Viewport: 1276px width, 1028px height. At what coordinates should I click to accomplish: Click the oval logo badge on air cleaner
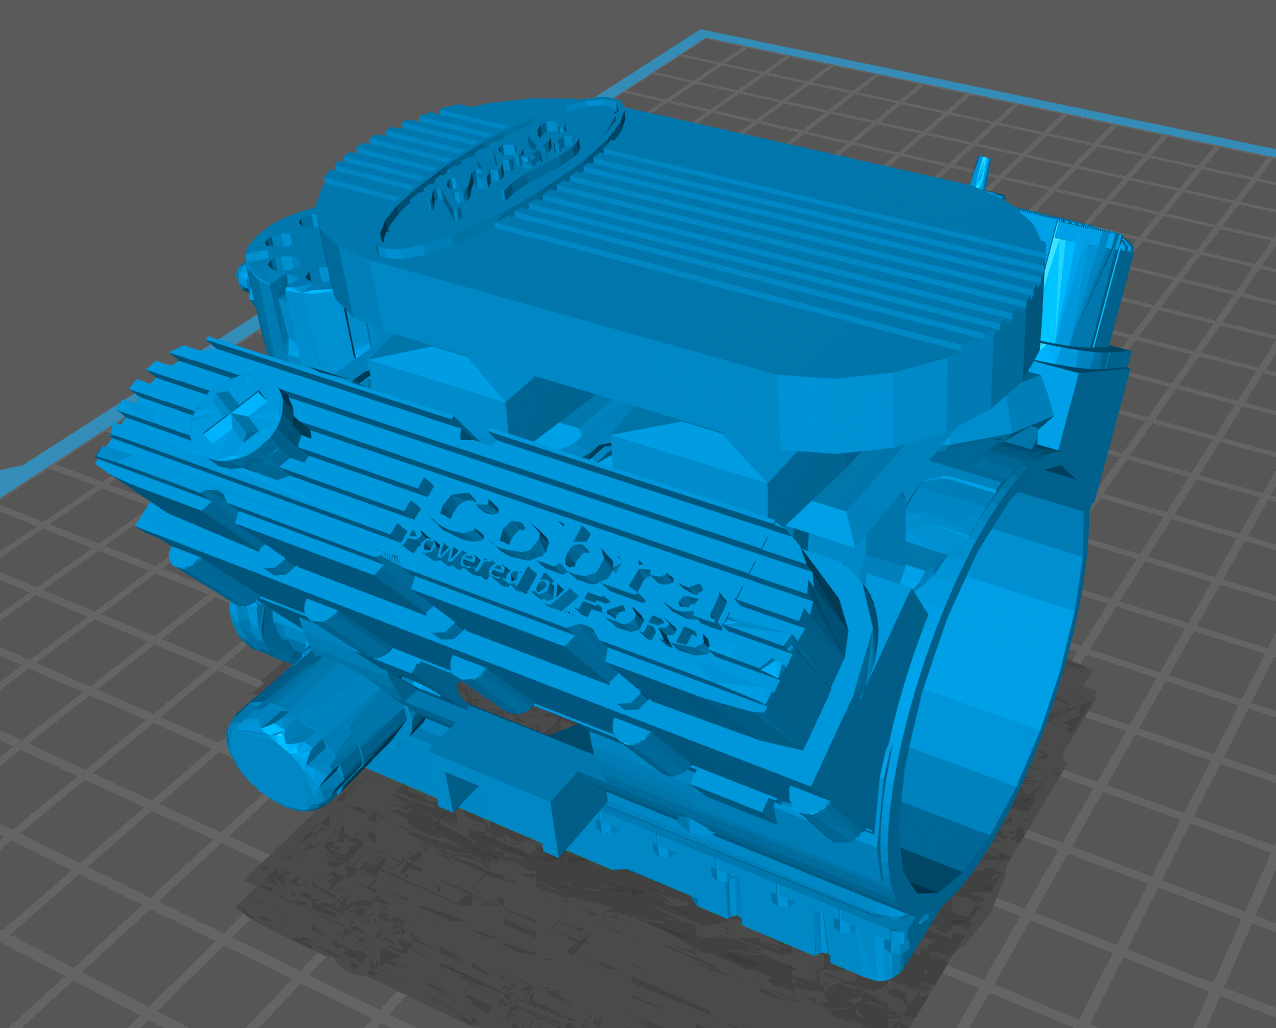coord(478,178)
